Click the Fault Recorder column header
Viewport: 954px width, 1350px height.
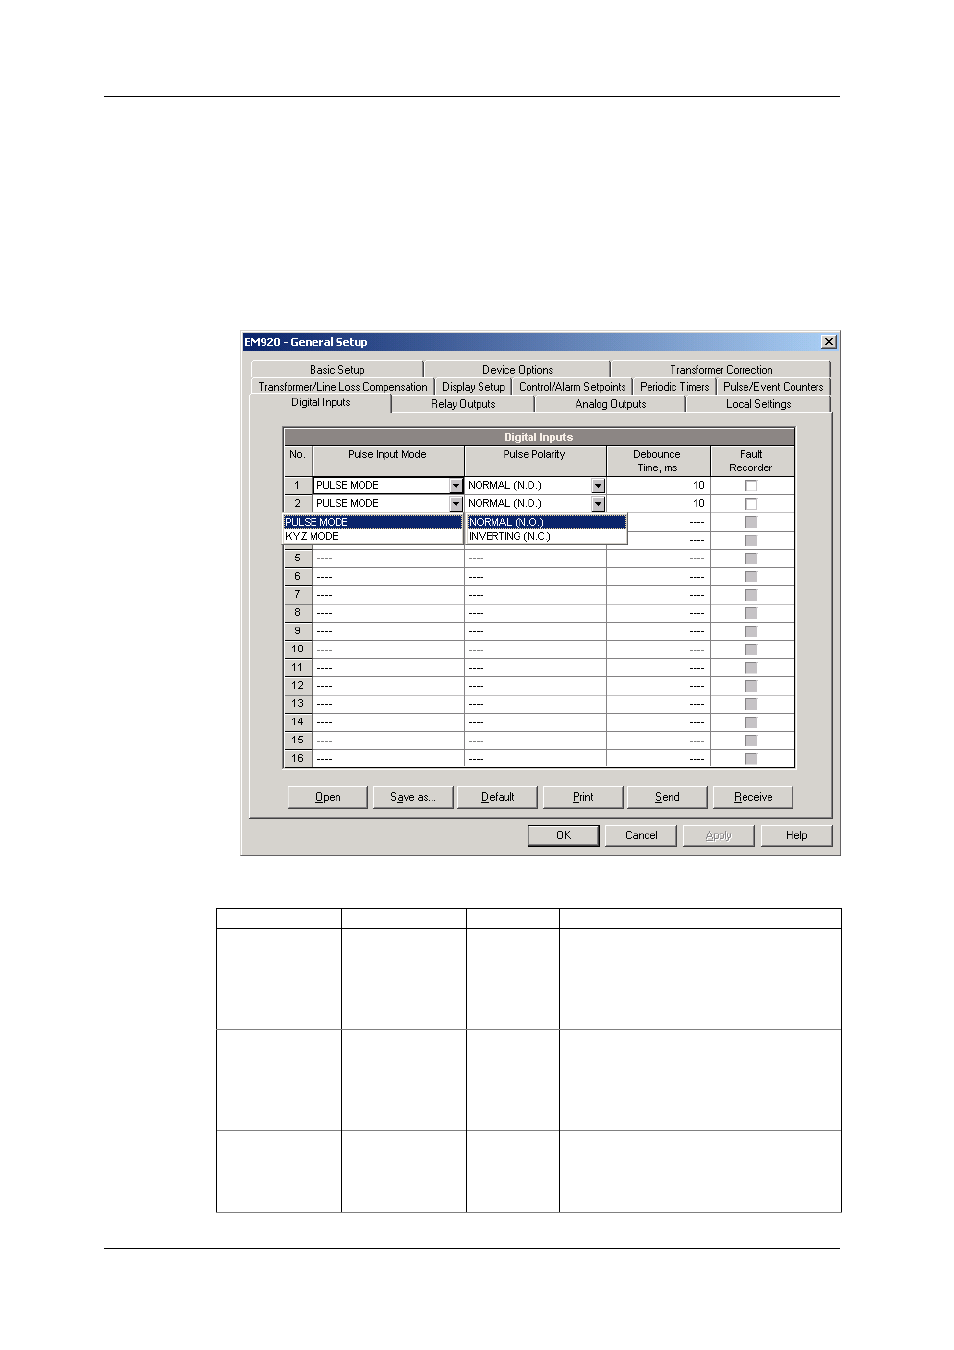point(751,461)
